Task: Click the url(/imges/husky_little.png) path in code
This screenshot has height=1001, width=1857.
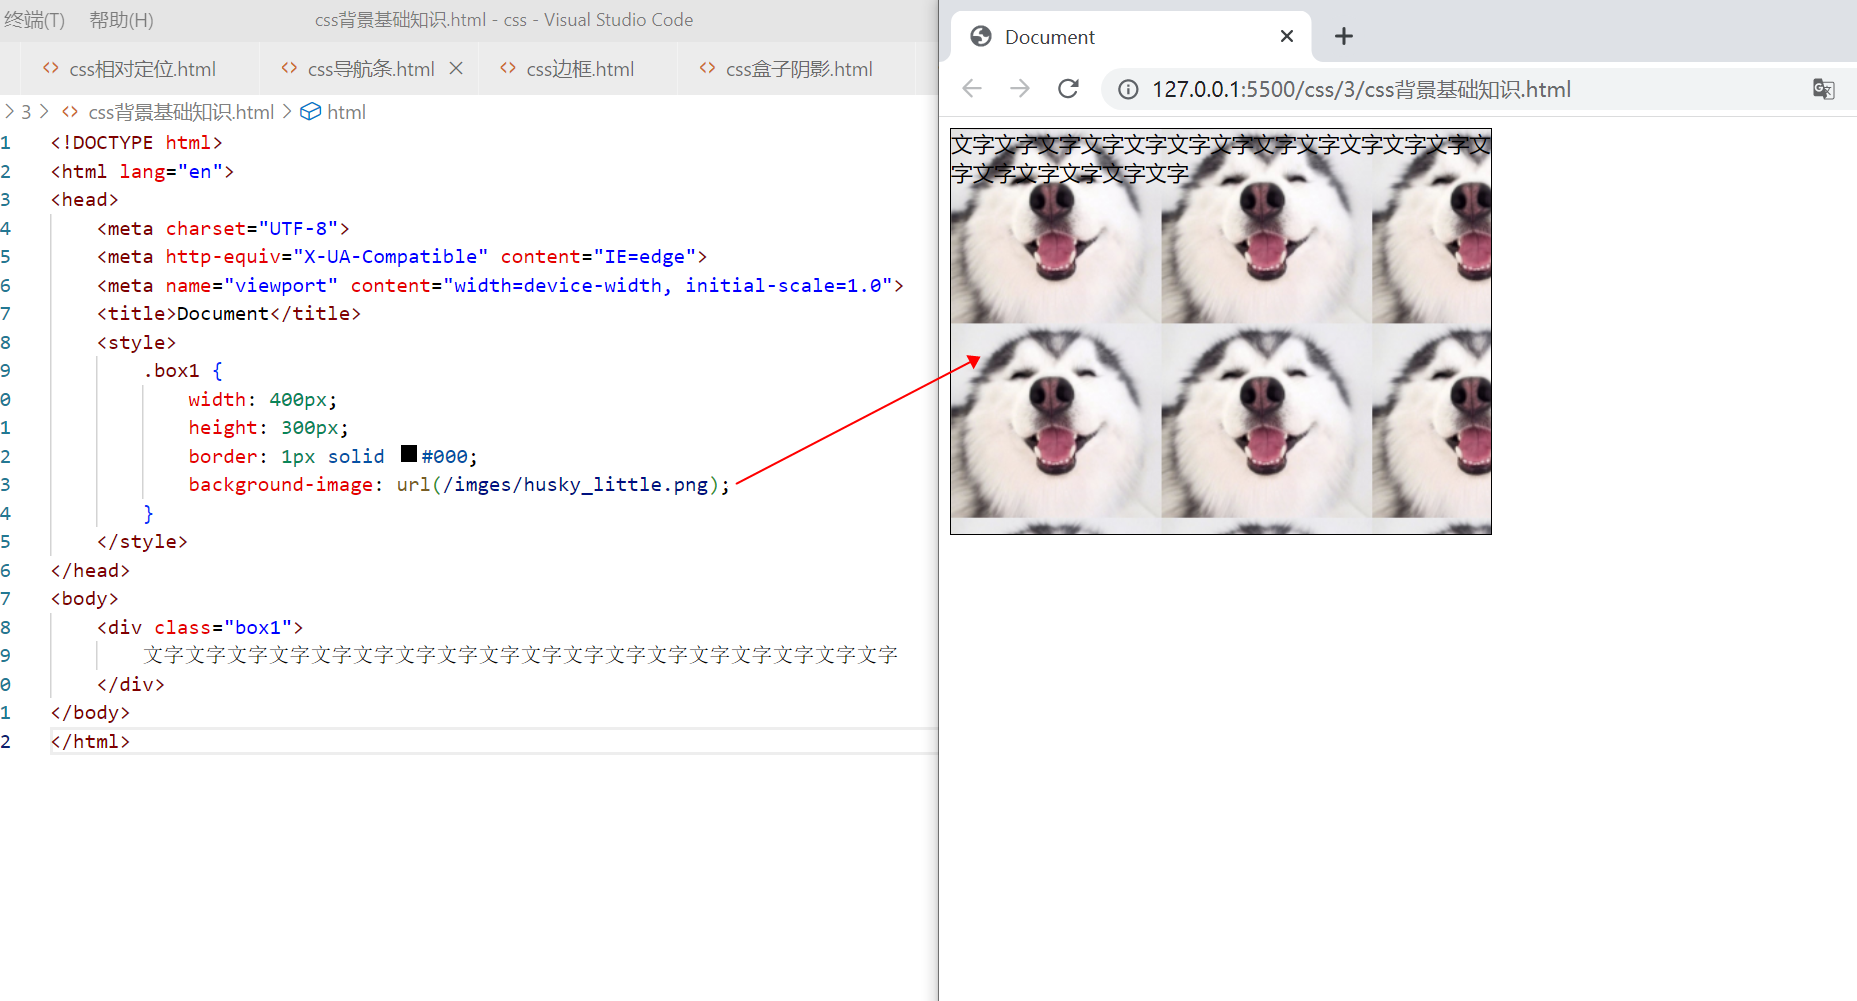Action: [557, 485]
